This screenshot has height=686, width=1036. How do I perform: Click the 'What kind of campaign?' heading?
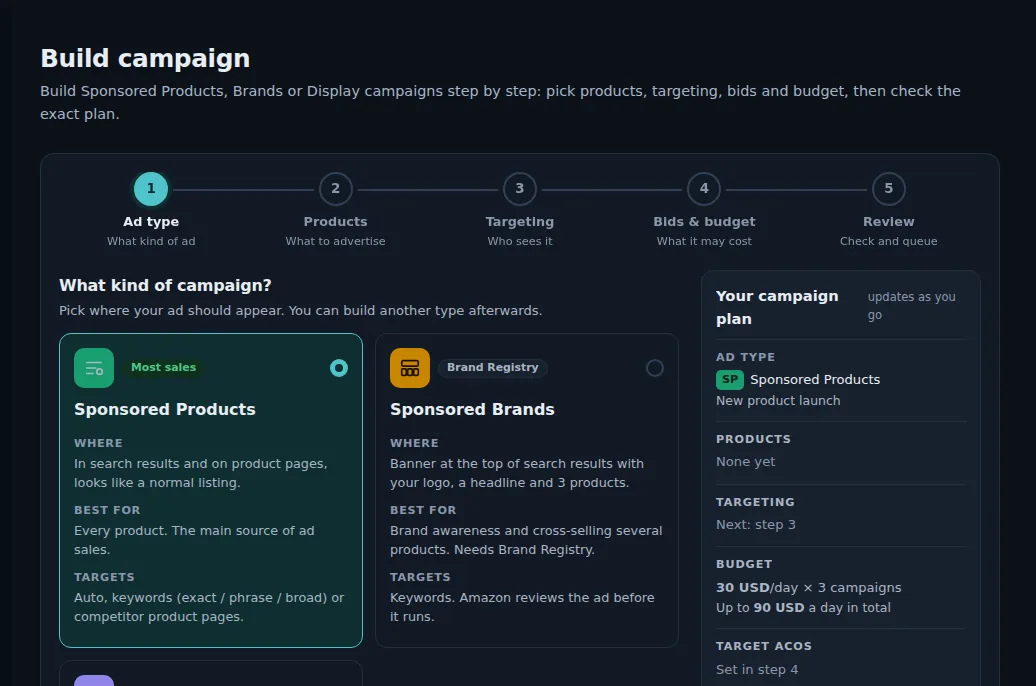[165, 286]
